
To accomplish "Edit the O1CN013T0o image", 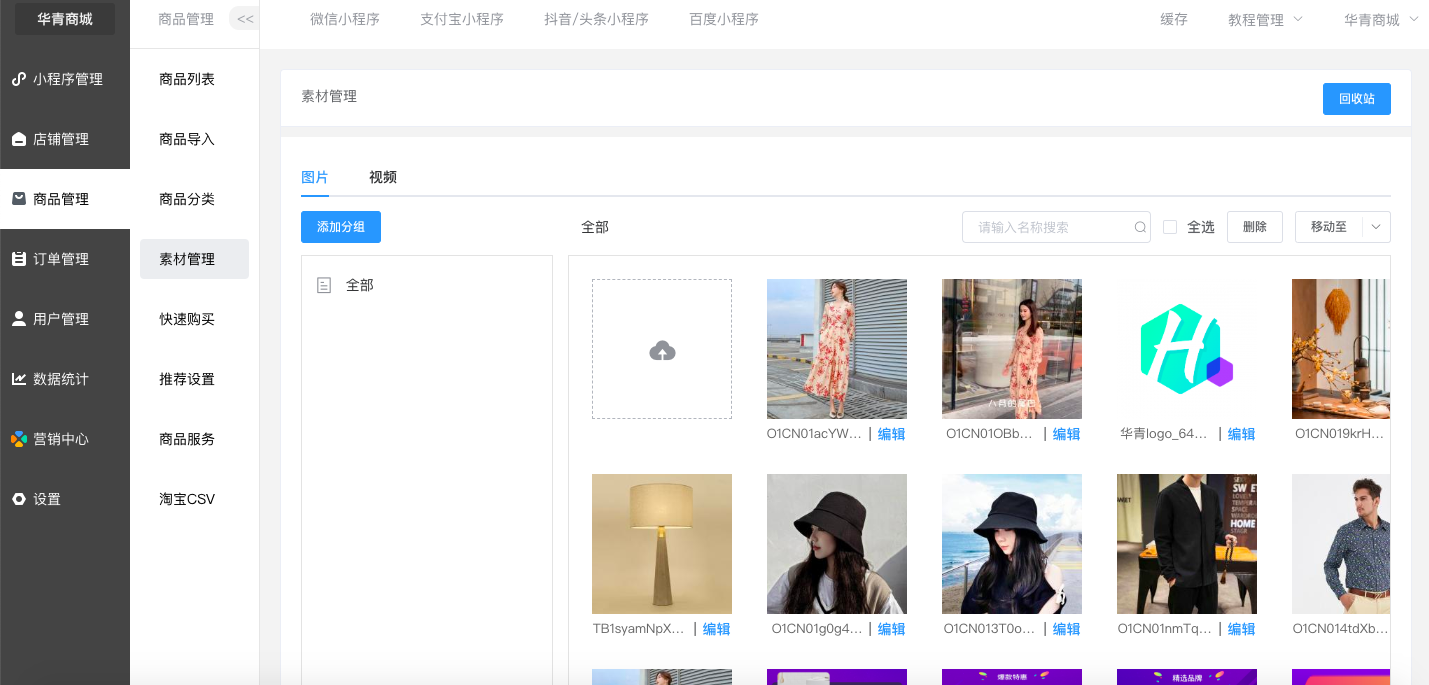I will click(x=1067, y=629).
